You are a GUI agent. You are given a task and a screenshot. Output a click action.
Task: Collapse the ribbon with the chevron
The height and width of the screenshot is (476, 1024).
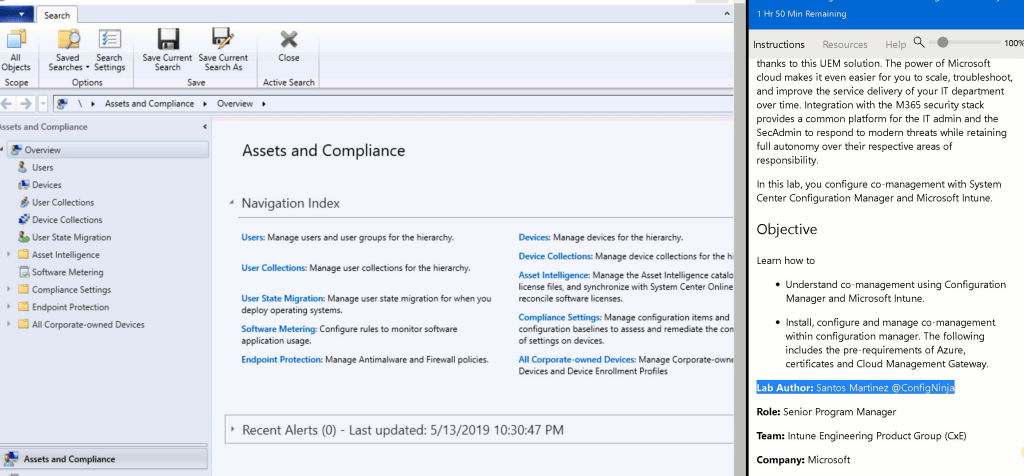[727, 14]
